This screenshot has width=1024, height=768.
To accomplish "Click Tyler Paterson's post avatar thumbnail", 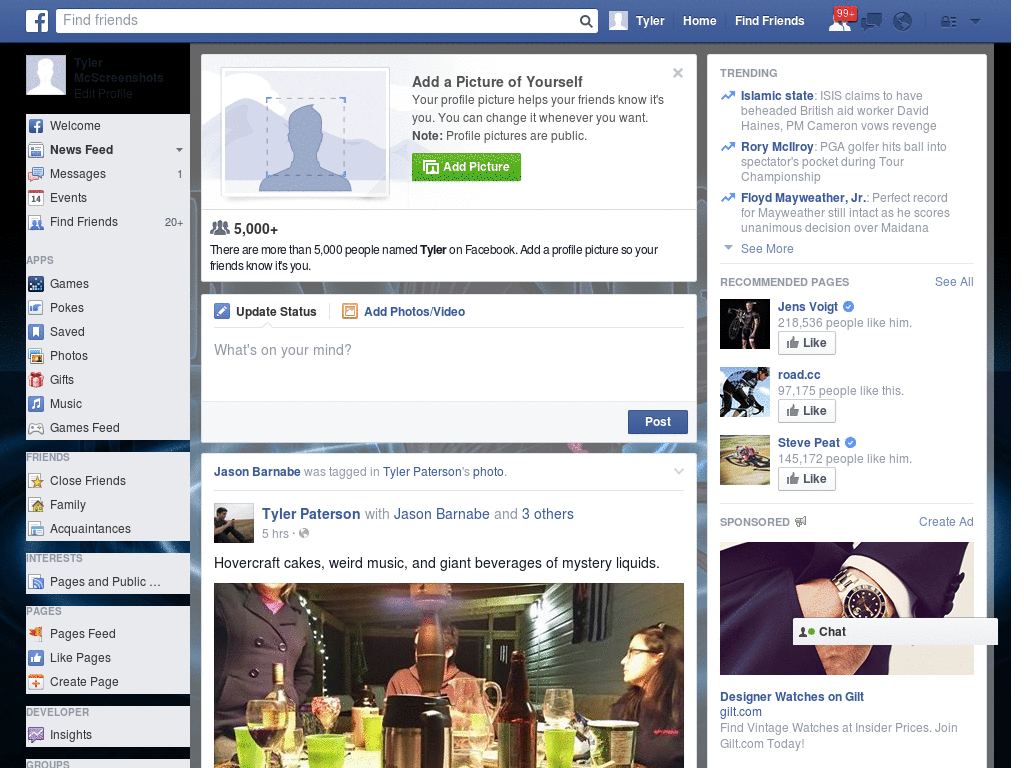I will [x=234, y=523].
